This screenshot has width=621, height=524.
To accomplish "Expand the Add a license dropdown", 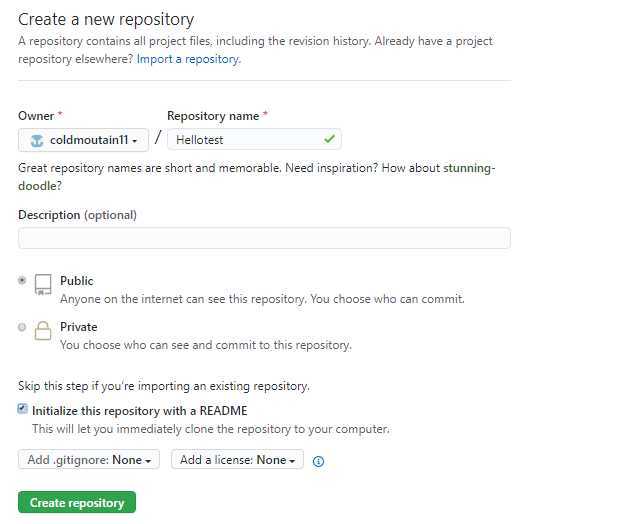I will click(x=237, y=459).
